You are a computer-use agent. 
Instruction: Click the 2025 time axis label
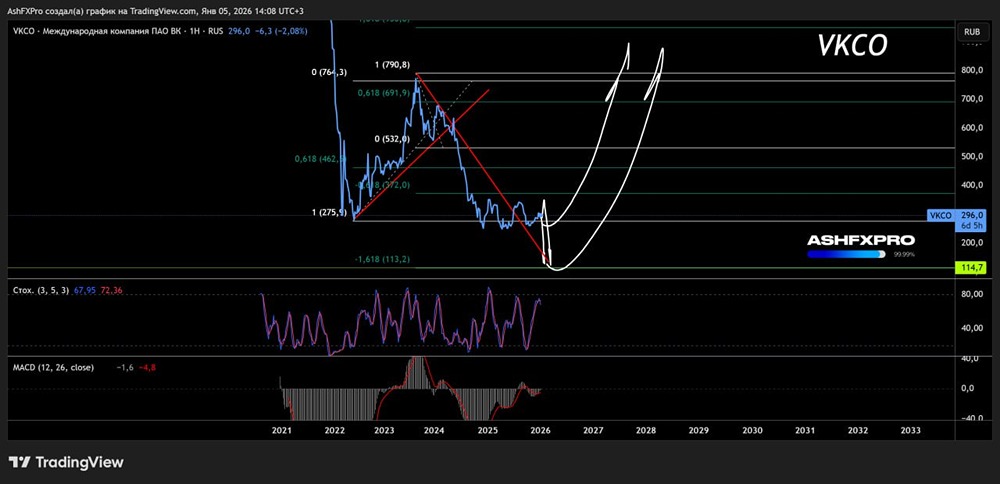pos(487,430)
